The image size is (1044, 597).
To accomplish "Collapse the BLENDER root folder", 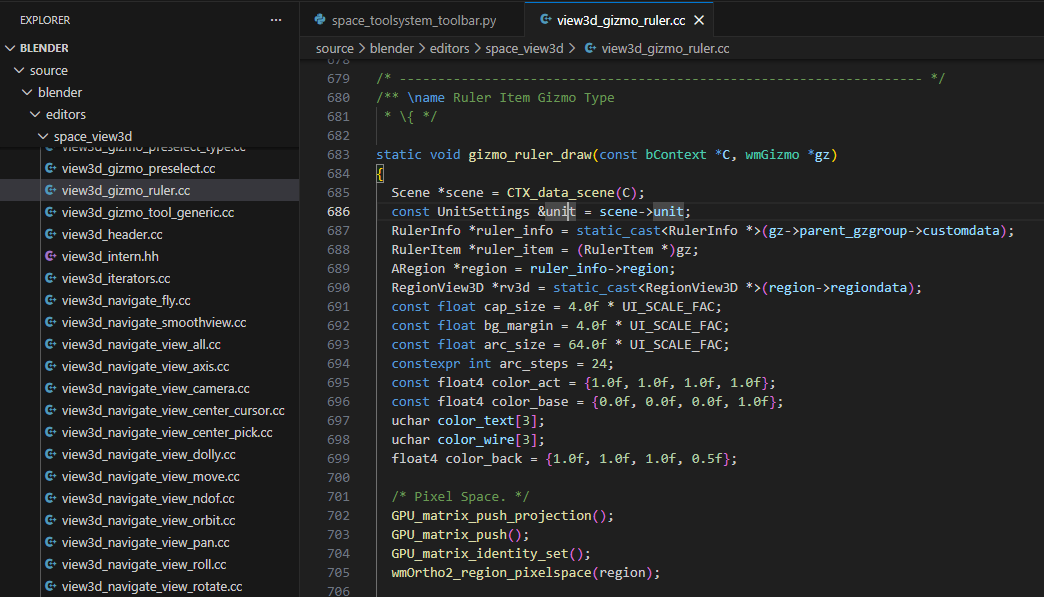I will (10, 48).
